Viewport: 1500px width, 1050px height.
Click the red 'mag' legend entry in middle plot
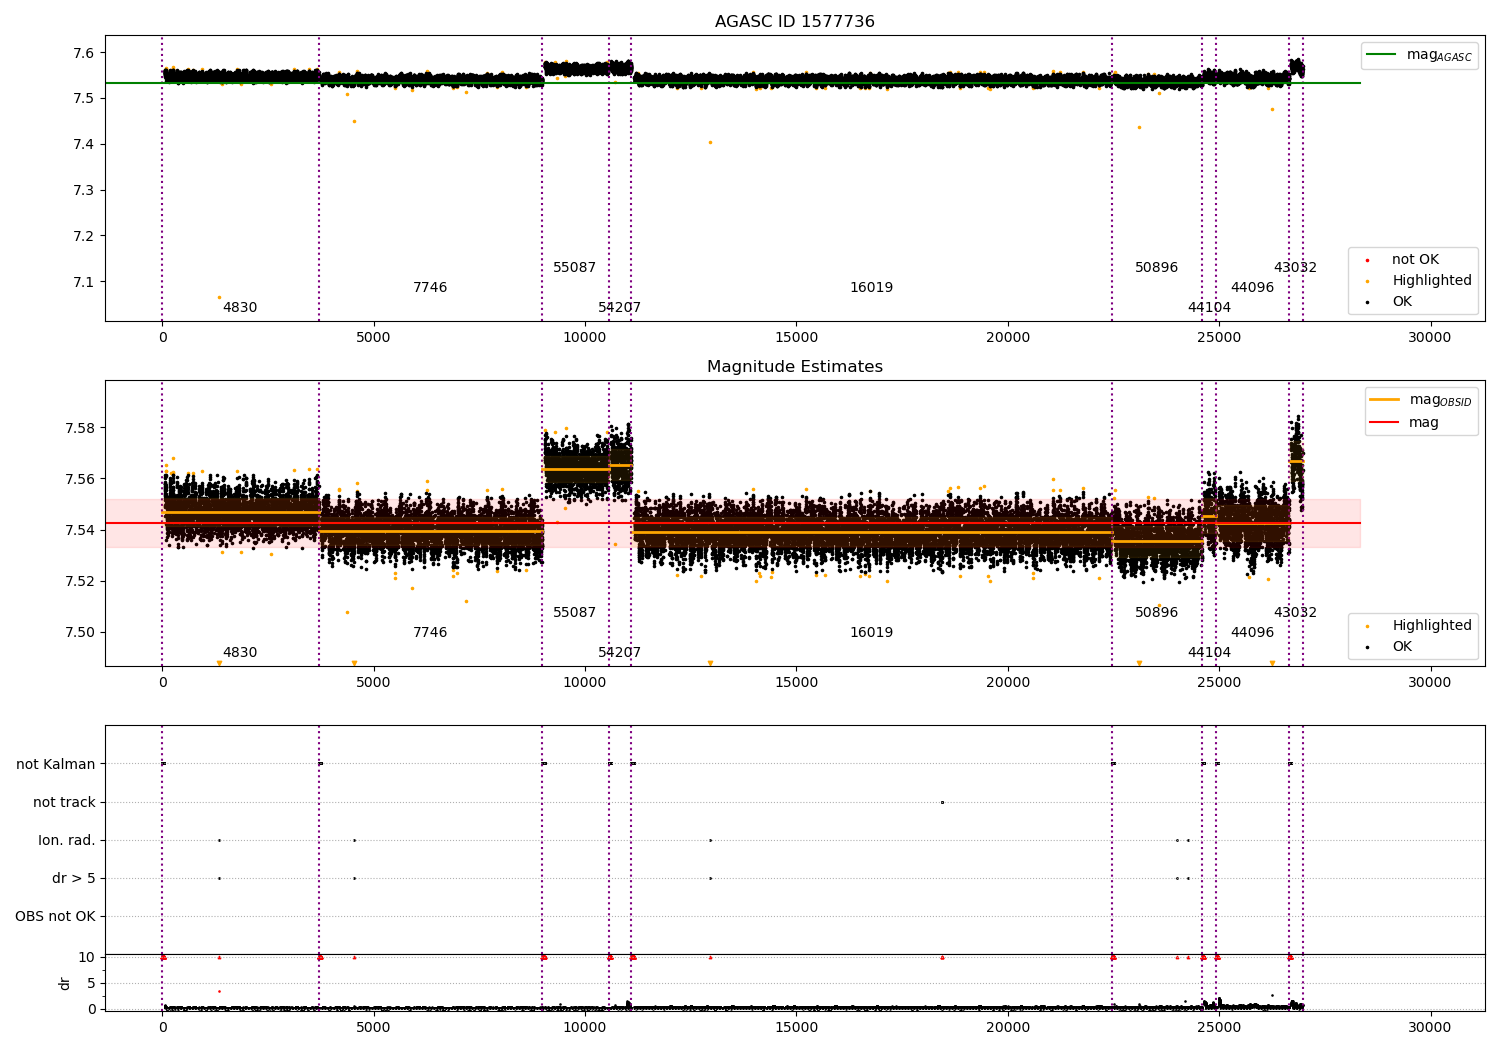pos(1405,423)
